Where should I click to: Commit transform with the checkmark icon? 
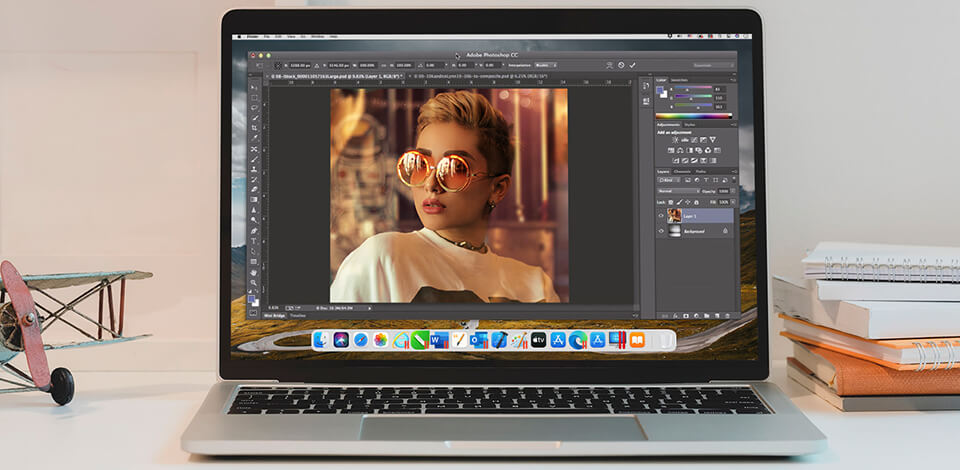click(x=632, y=65)
